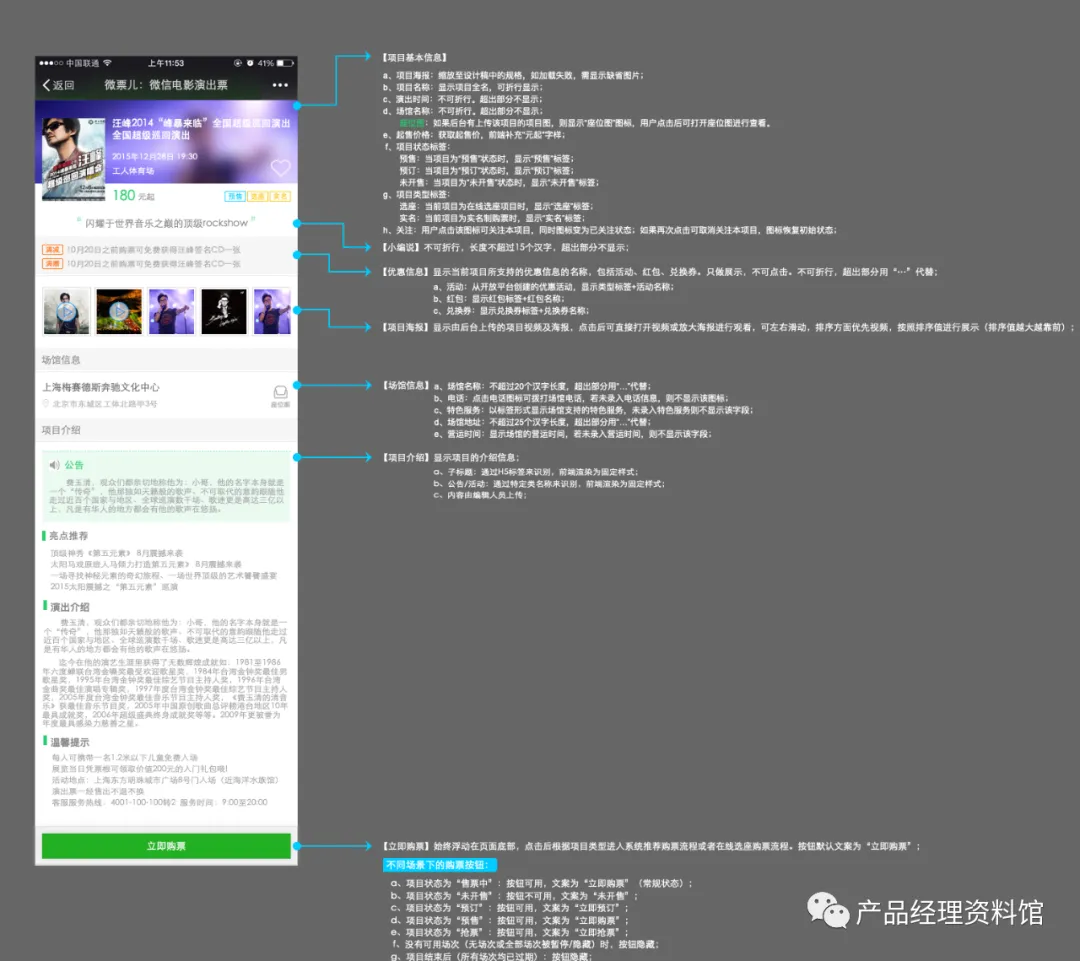Click the slogan 闪耀于世界音乐之巅的顶级rockshow
The height and width of the screenshot is (961, 1080).
(x=166, y=223)
